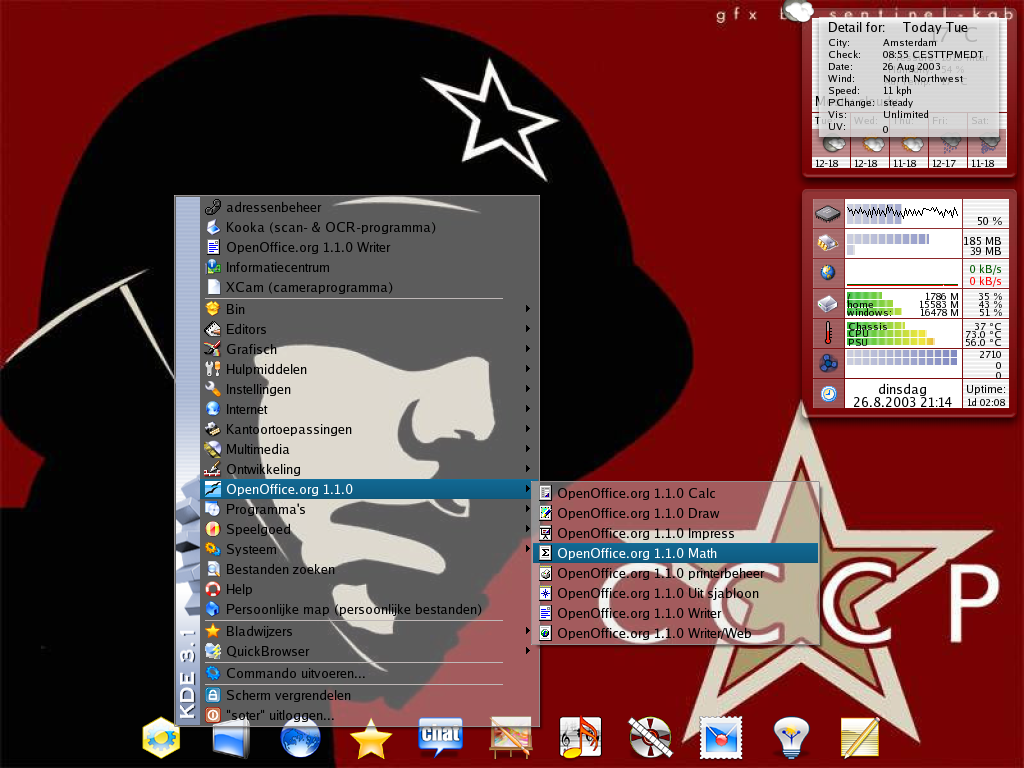This screenshot has width=1024, height=768.
Task: Click the Kantoortoepassingen icon
Action: 212,429
